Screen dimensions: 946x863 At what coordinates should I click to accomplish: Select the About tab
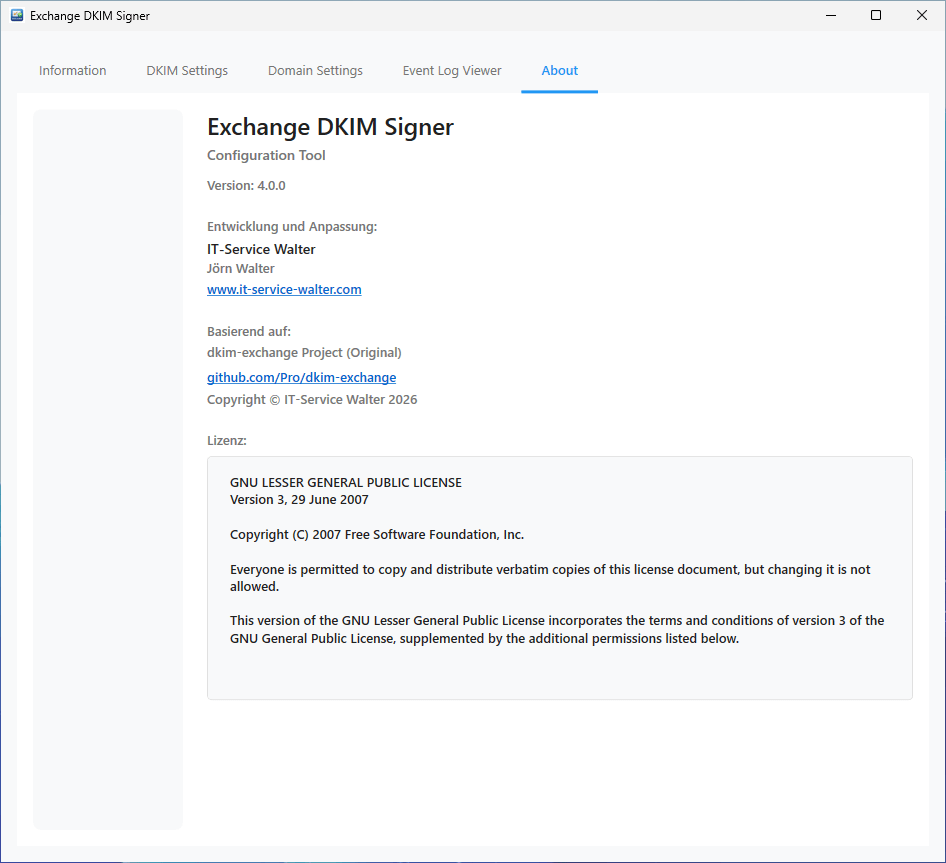click(559, 71)
